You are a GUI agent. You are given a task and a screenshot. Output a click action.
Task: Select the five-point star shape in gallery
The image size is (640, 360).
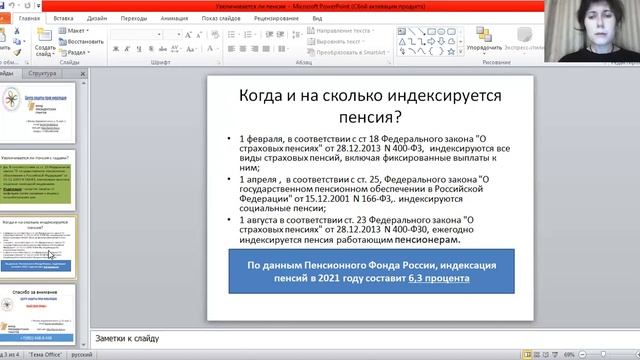451,52
